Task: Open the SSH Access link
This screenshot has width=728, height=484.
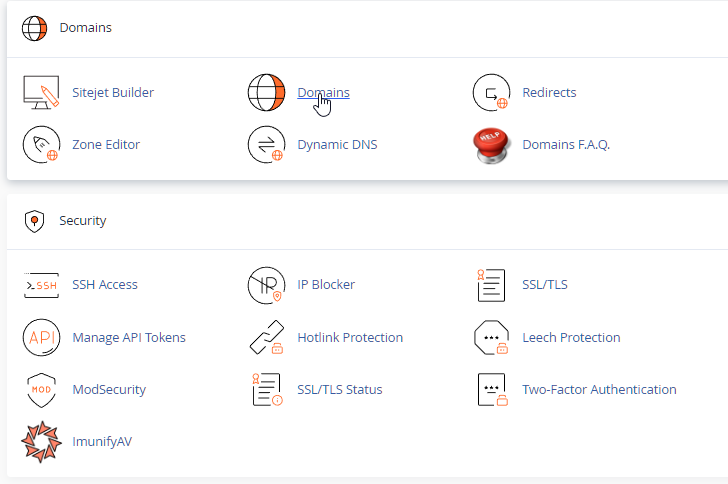Action: [x=105, y=284]
